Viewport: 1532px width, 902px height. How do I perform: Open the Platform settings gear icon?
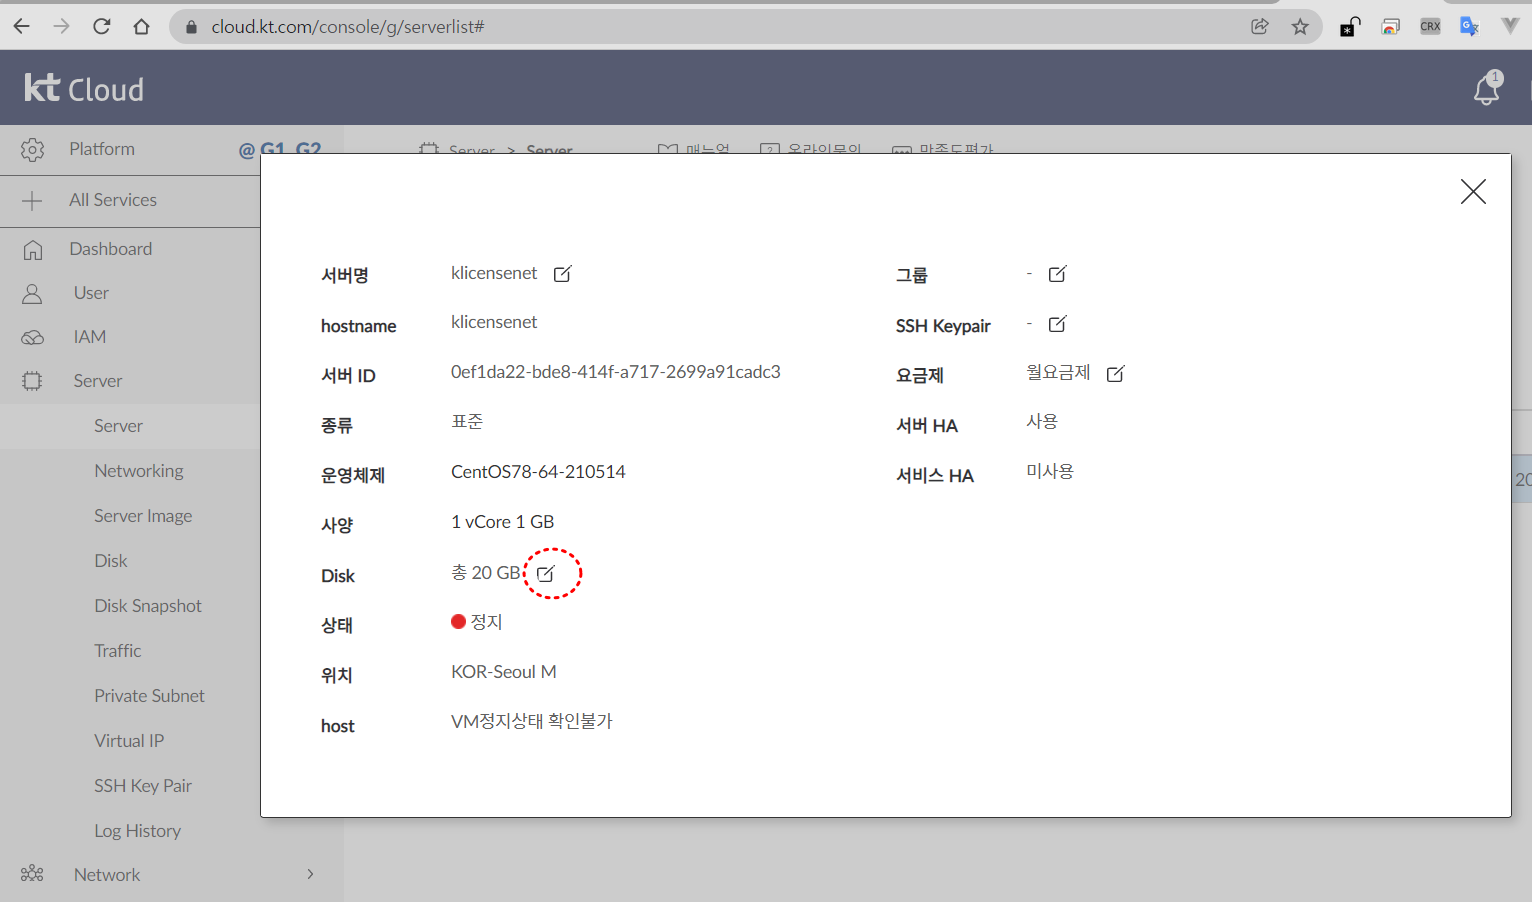point(33,150)
